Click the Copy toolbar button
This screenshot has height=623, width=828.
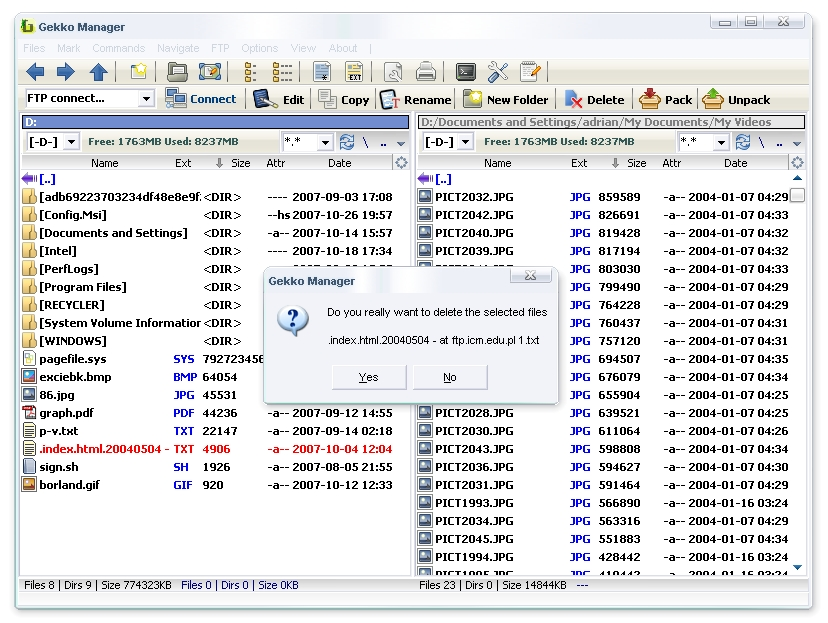(344, 99)
